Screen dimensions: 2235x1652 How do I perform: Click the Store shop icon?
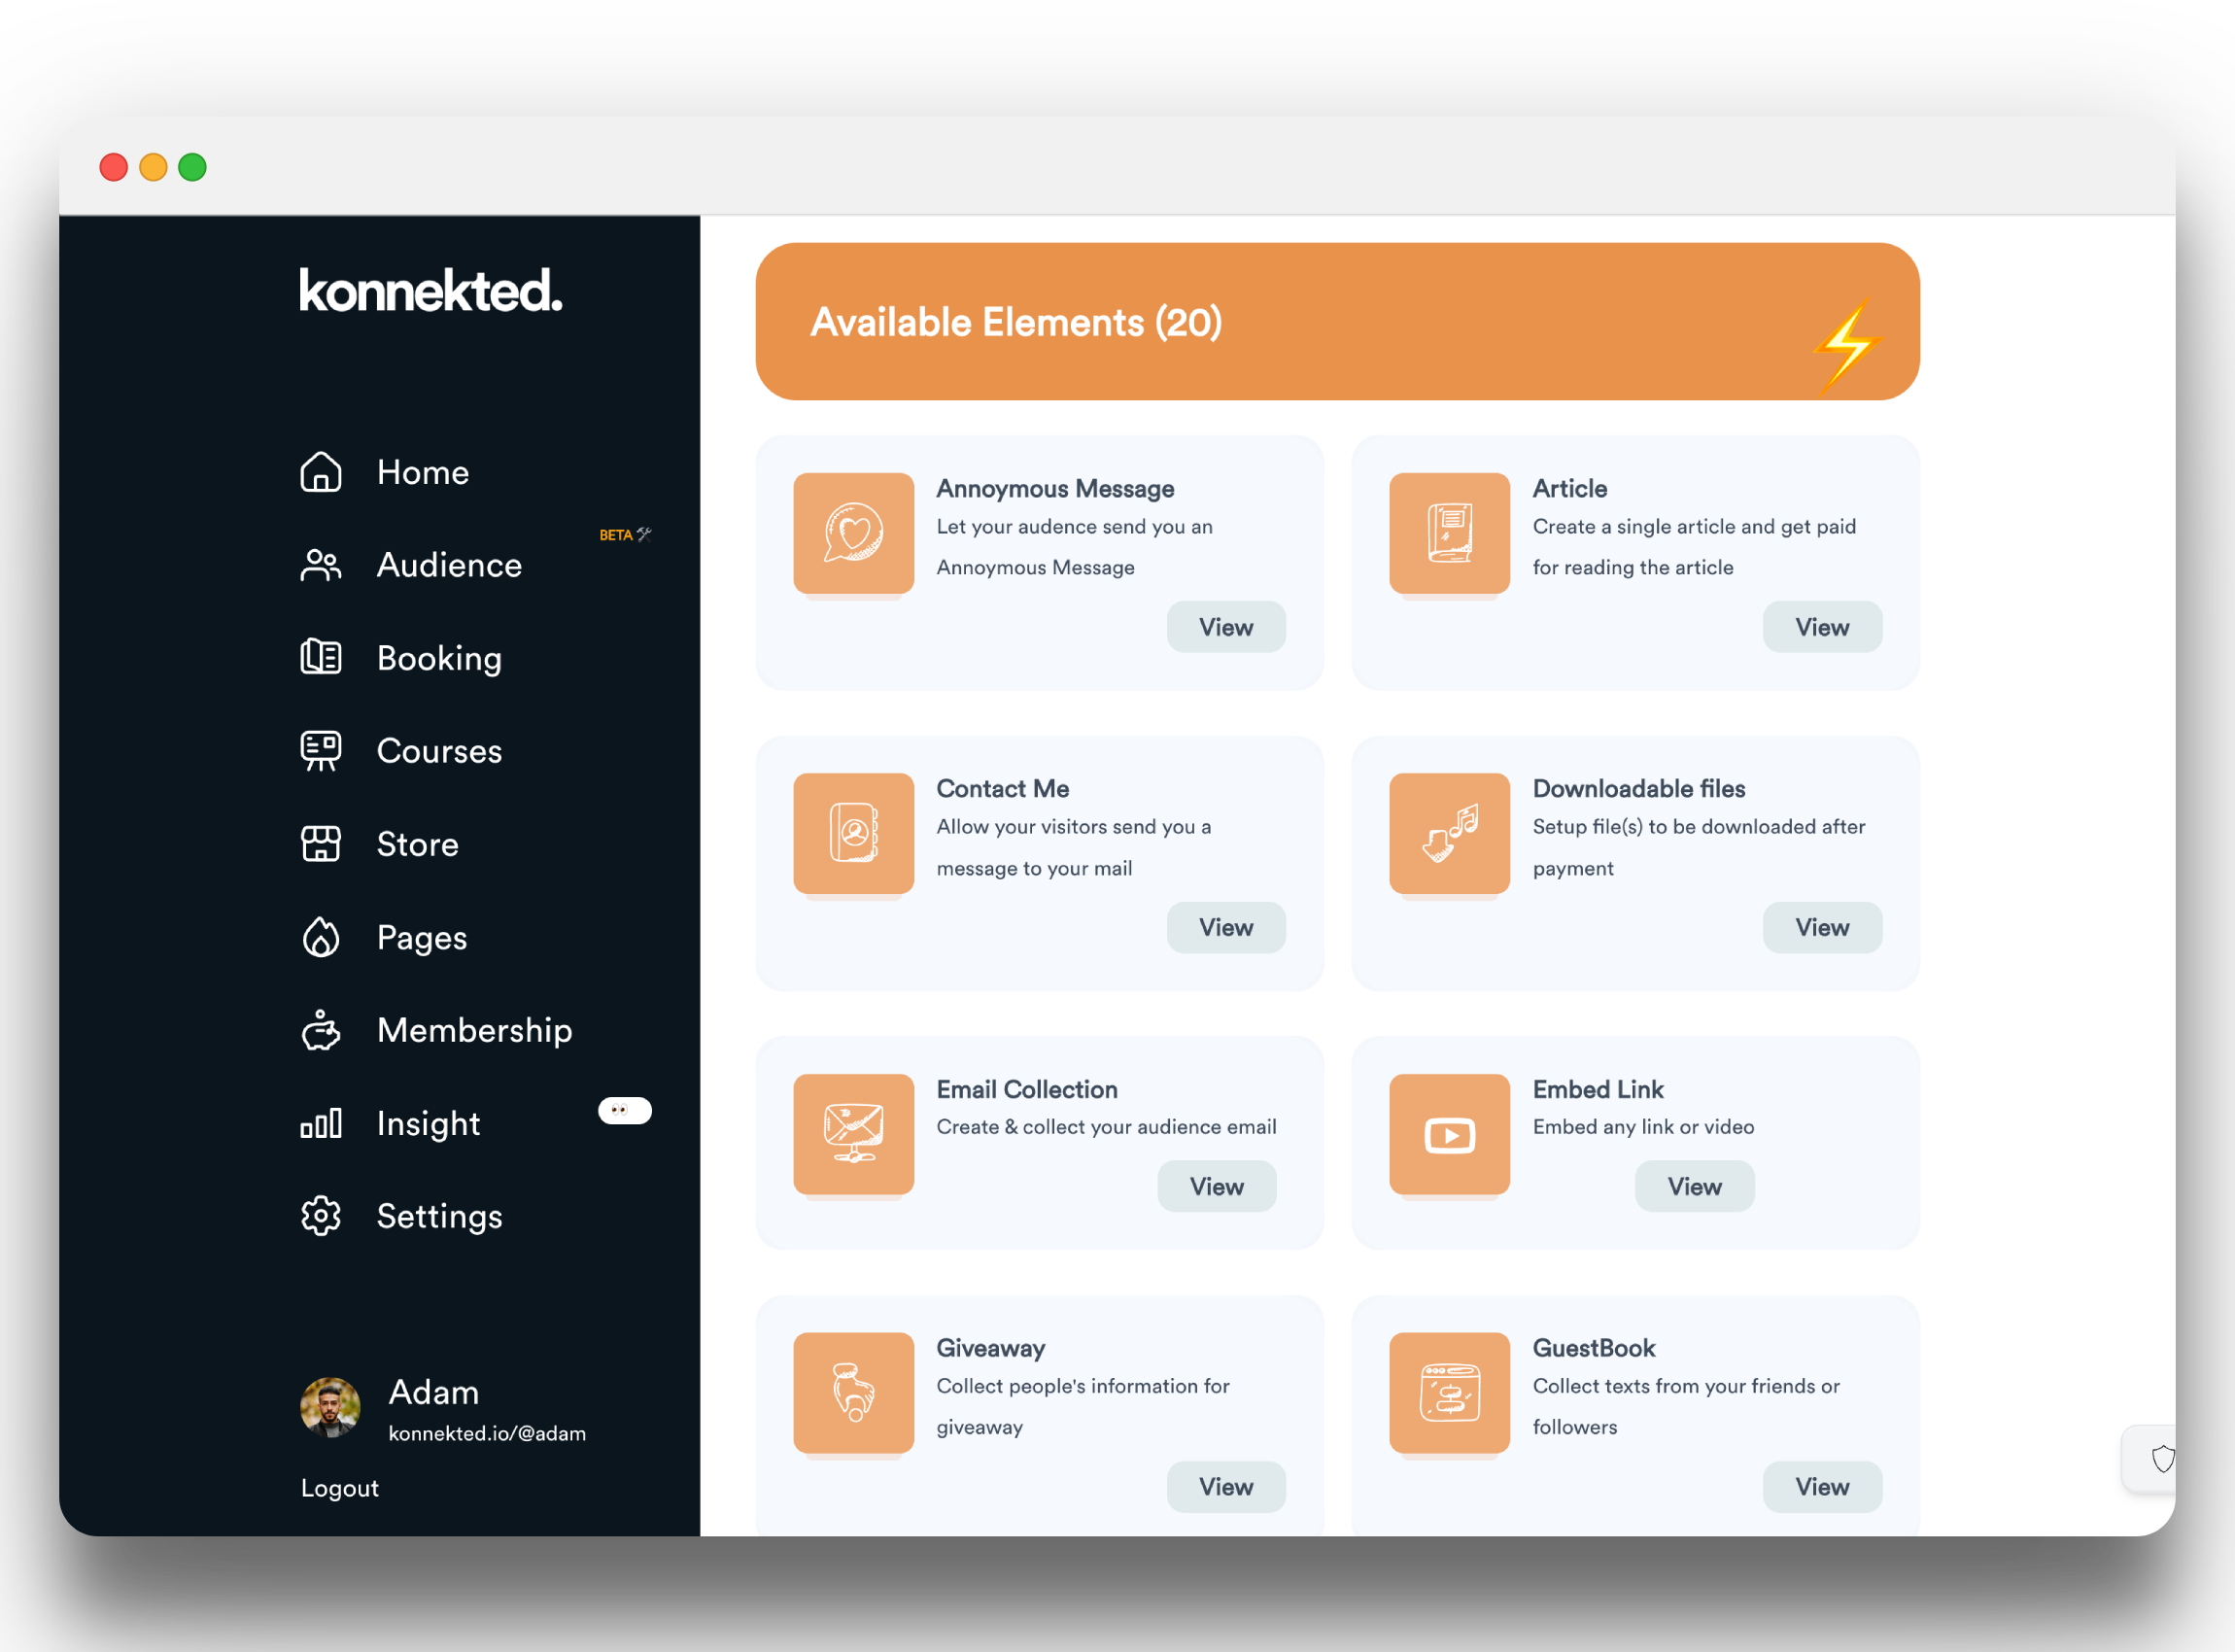tap(321, 844)
